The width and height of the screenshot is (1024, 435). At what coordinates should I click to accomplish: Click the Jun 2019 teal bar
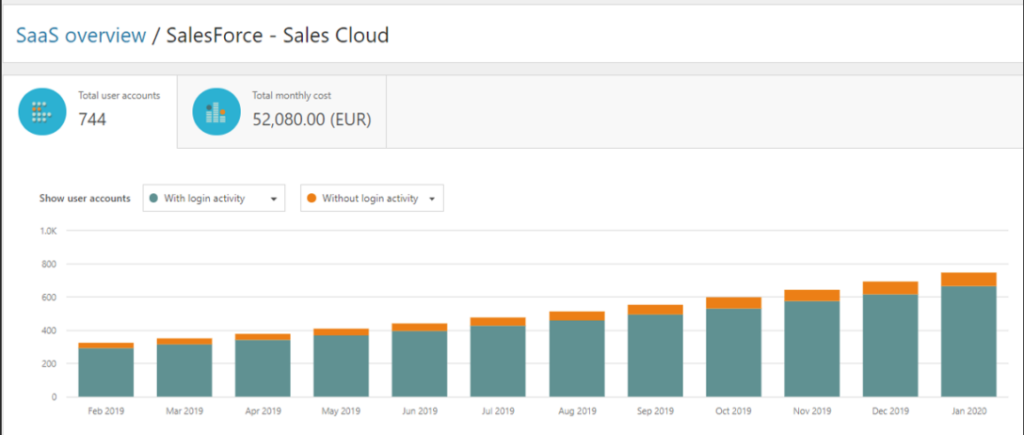click(x=419, y=364)
